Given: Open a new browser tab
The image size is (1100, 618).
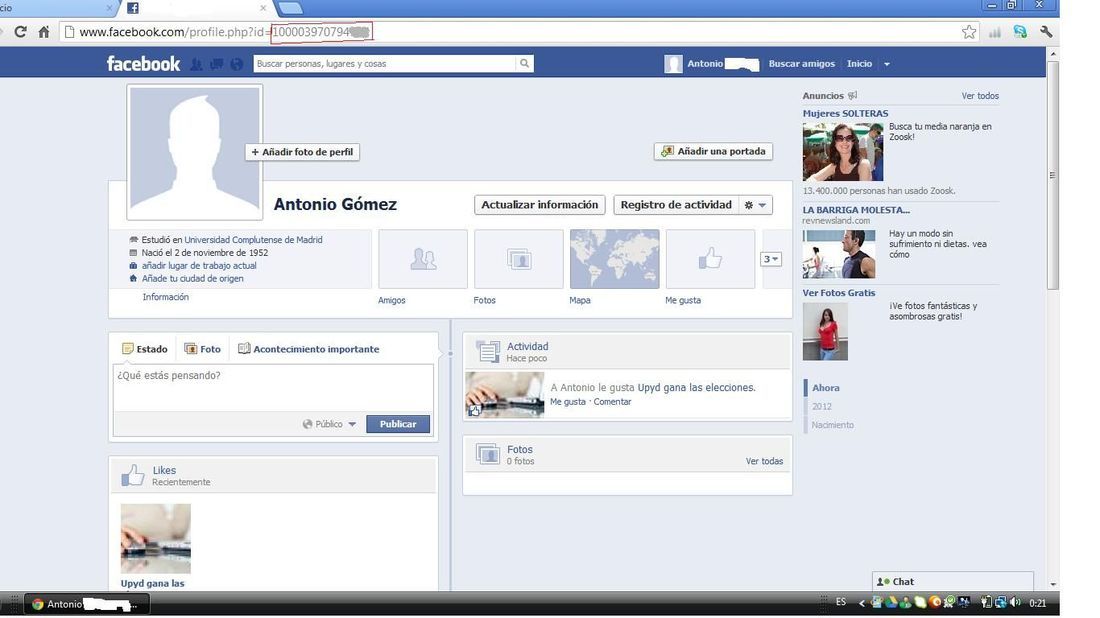Looking at the screenshot, I should click(290, 8).
